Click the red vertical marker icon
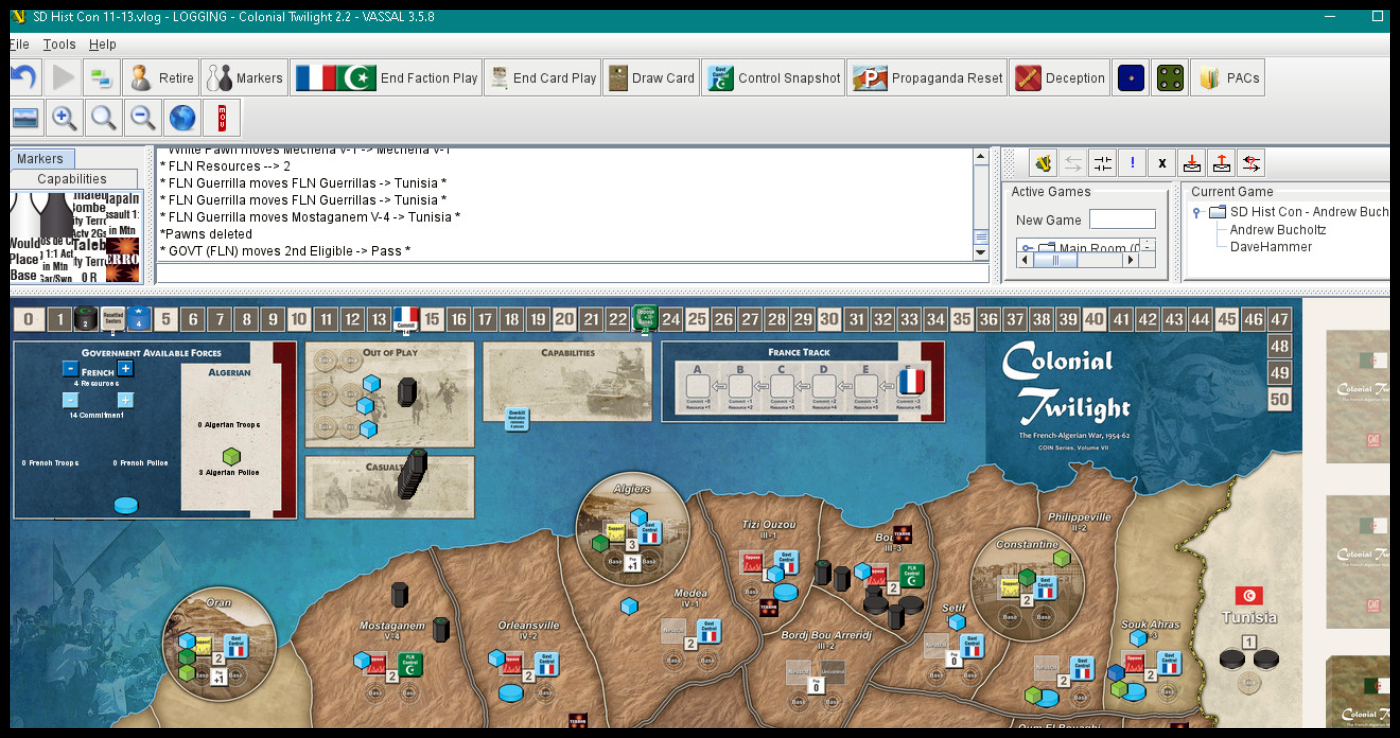Image resolution: width=1400 pixels, height=738 pixels. click(x=221, y=118)
